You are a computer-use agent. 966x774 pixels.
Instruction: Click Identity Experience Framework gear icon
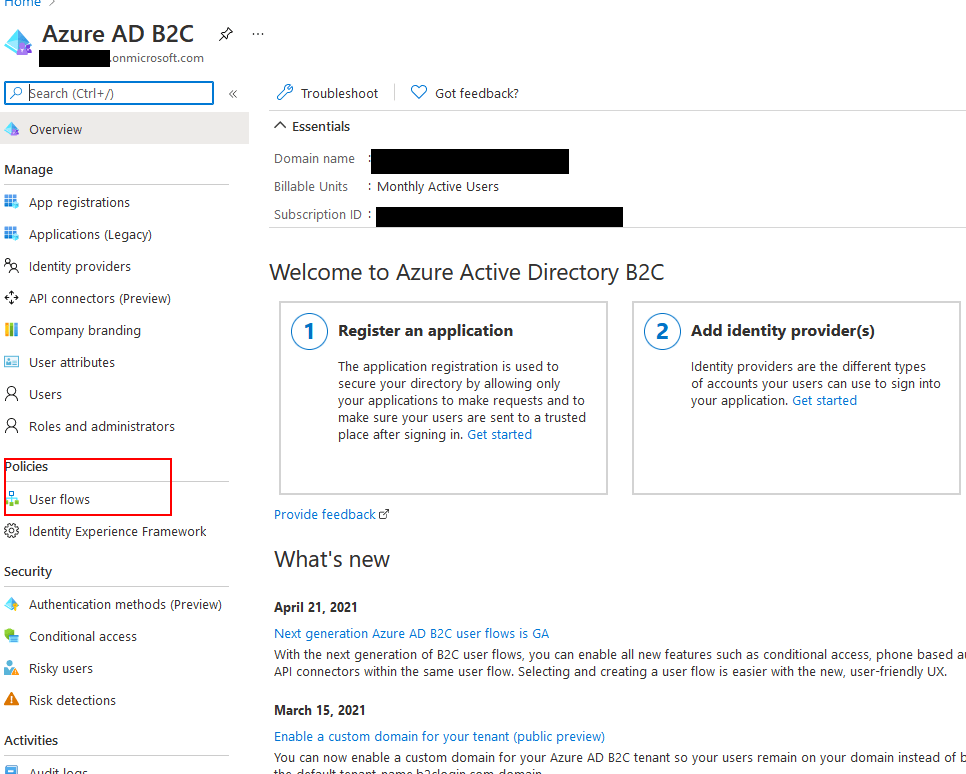[x=12, y=531]
